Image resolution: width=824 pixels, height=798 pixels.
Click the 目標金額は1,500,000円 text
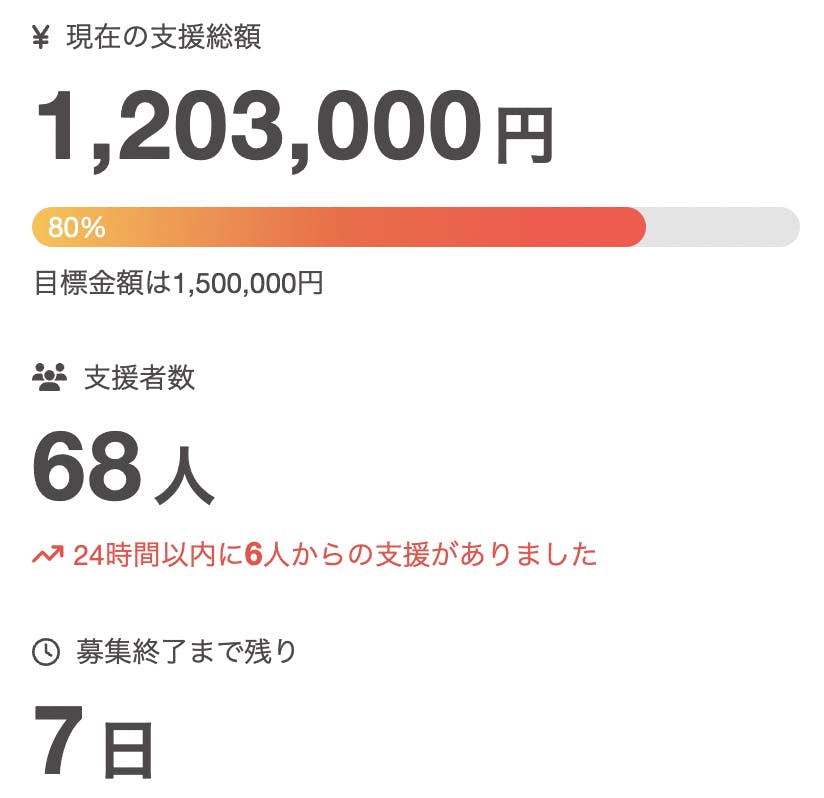point(179,283)
